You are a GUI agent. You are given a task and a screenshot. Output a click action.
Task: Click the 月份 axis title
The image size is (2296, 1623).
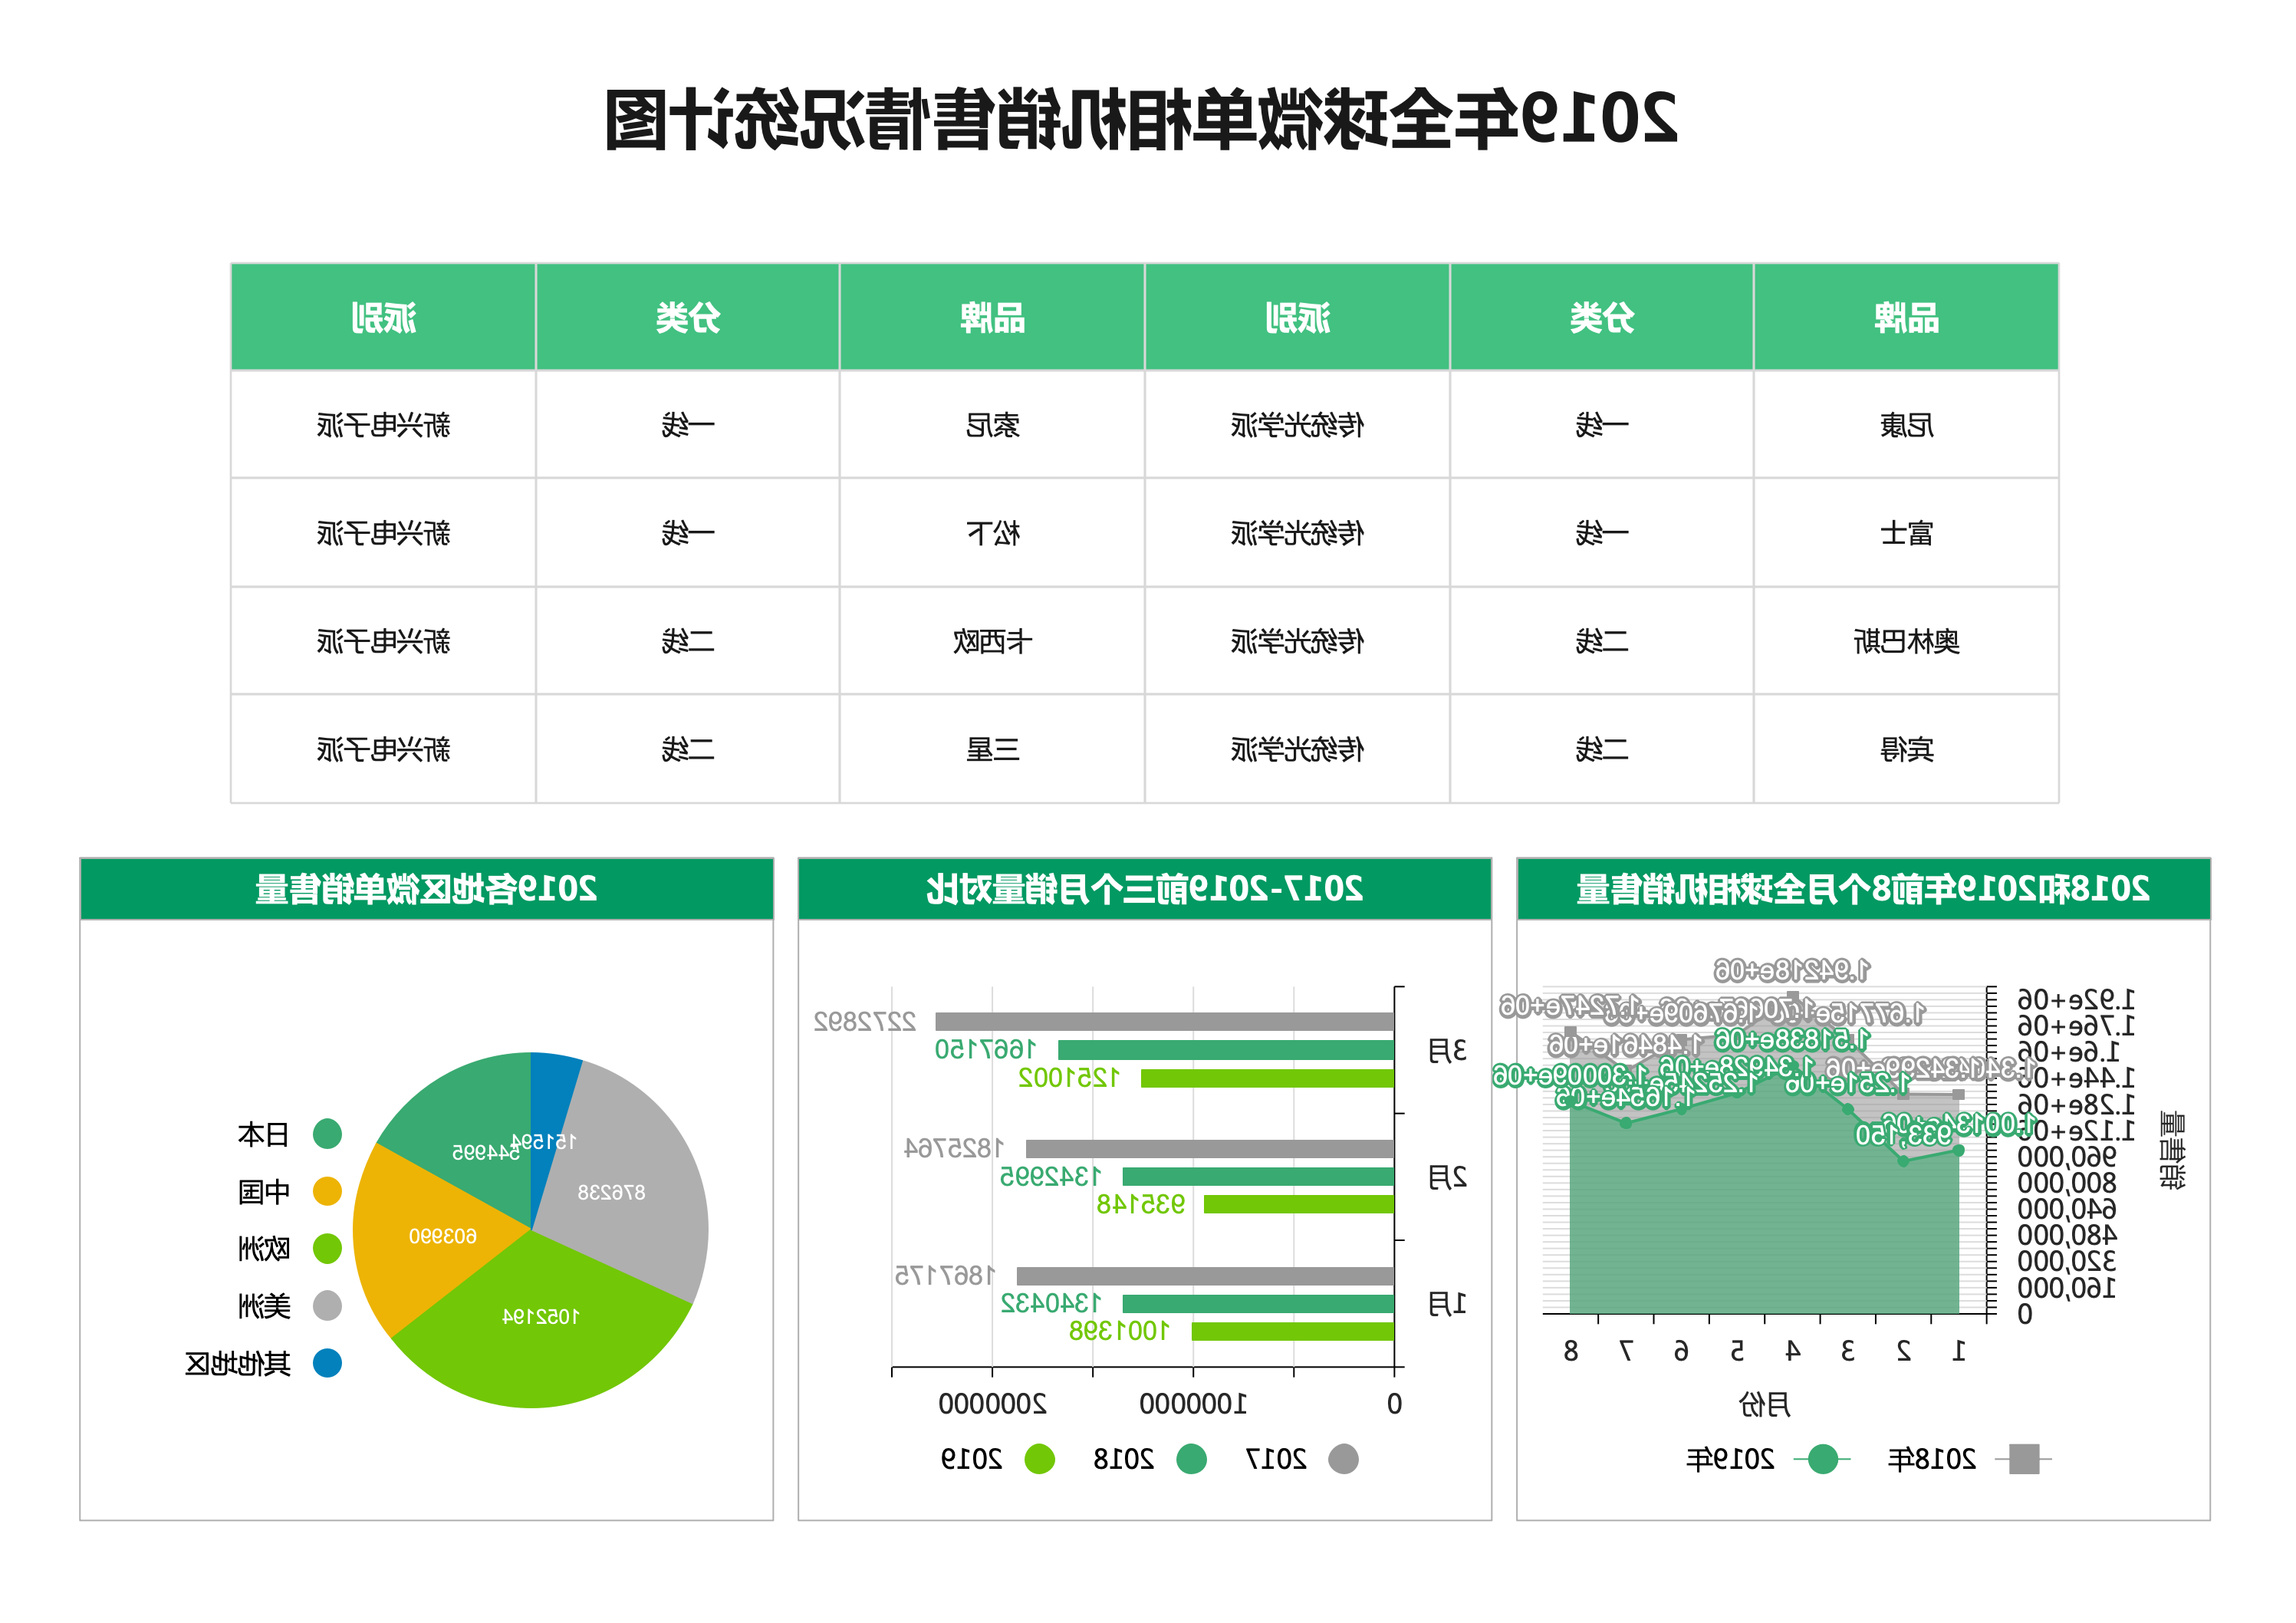1764,1405
